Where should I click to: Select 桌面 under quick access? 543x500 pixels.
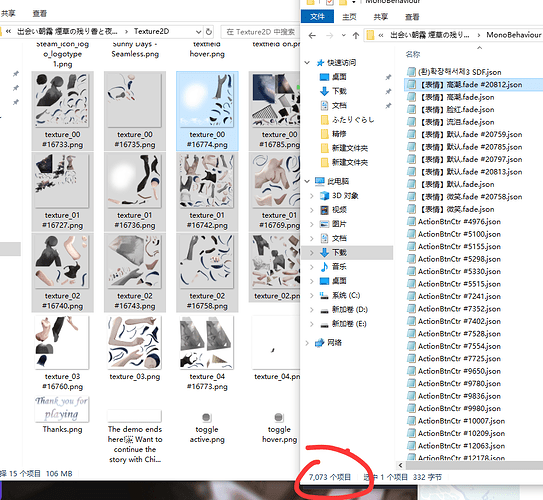click(339, 77)
